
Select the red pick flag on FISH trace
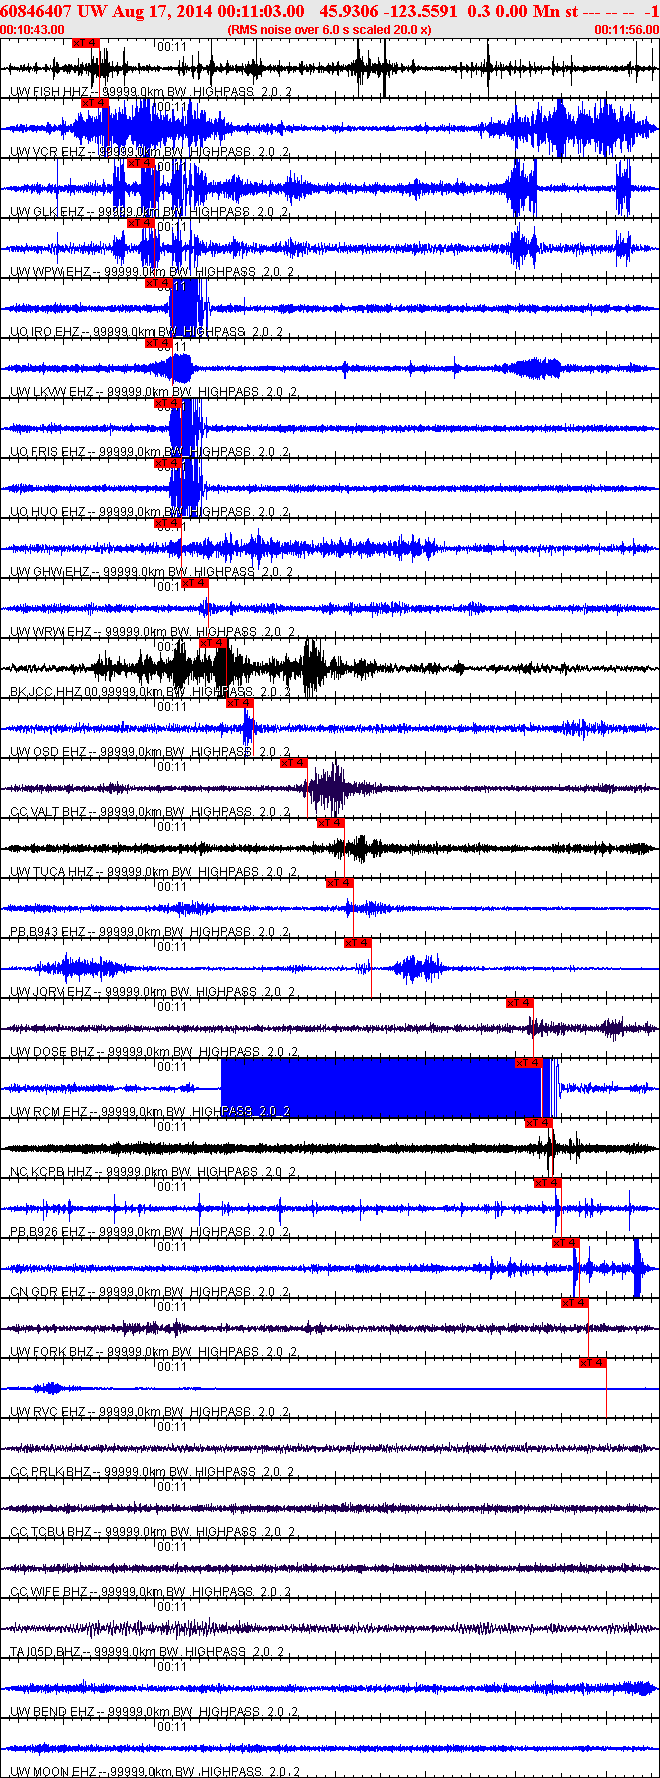point(86,43)
